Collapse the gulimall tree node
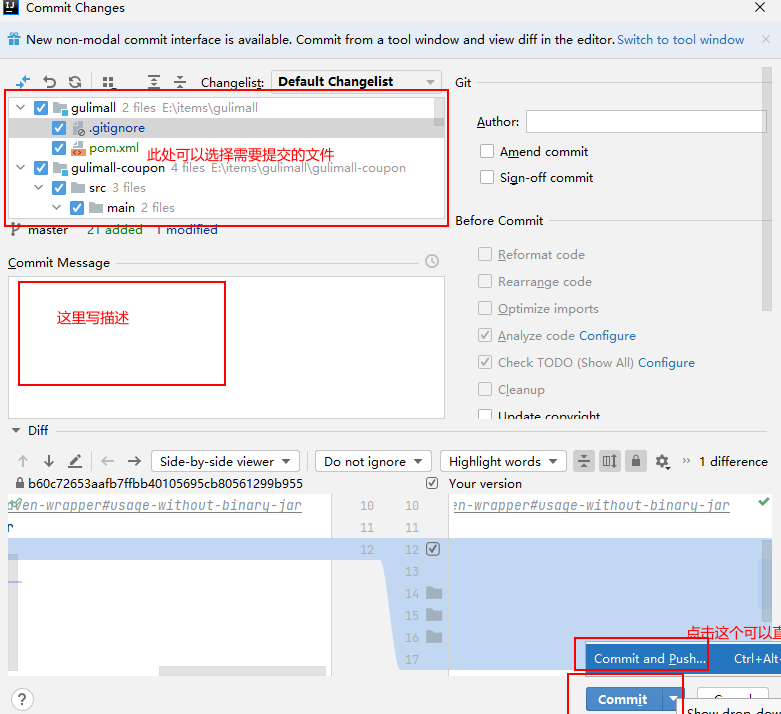Screen dimensions: 781x714 pyautogui.click(x=20, y=108)
